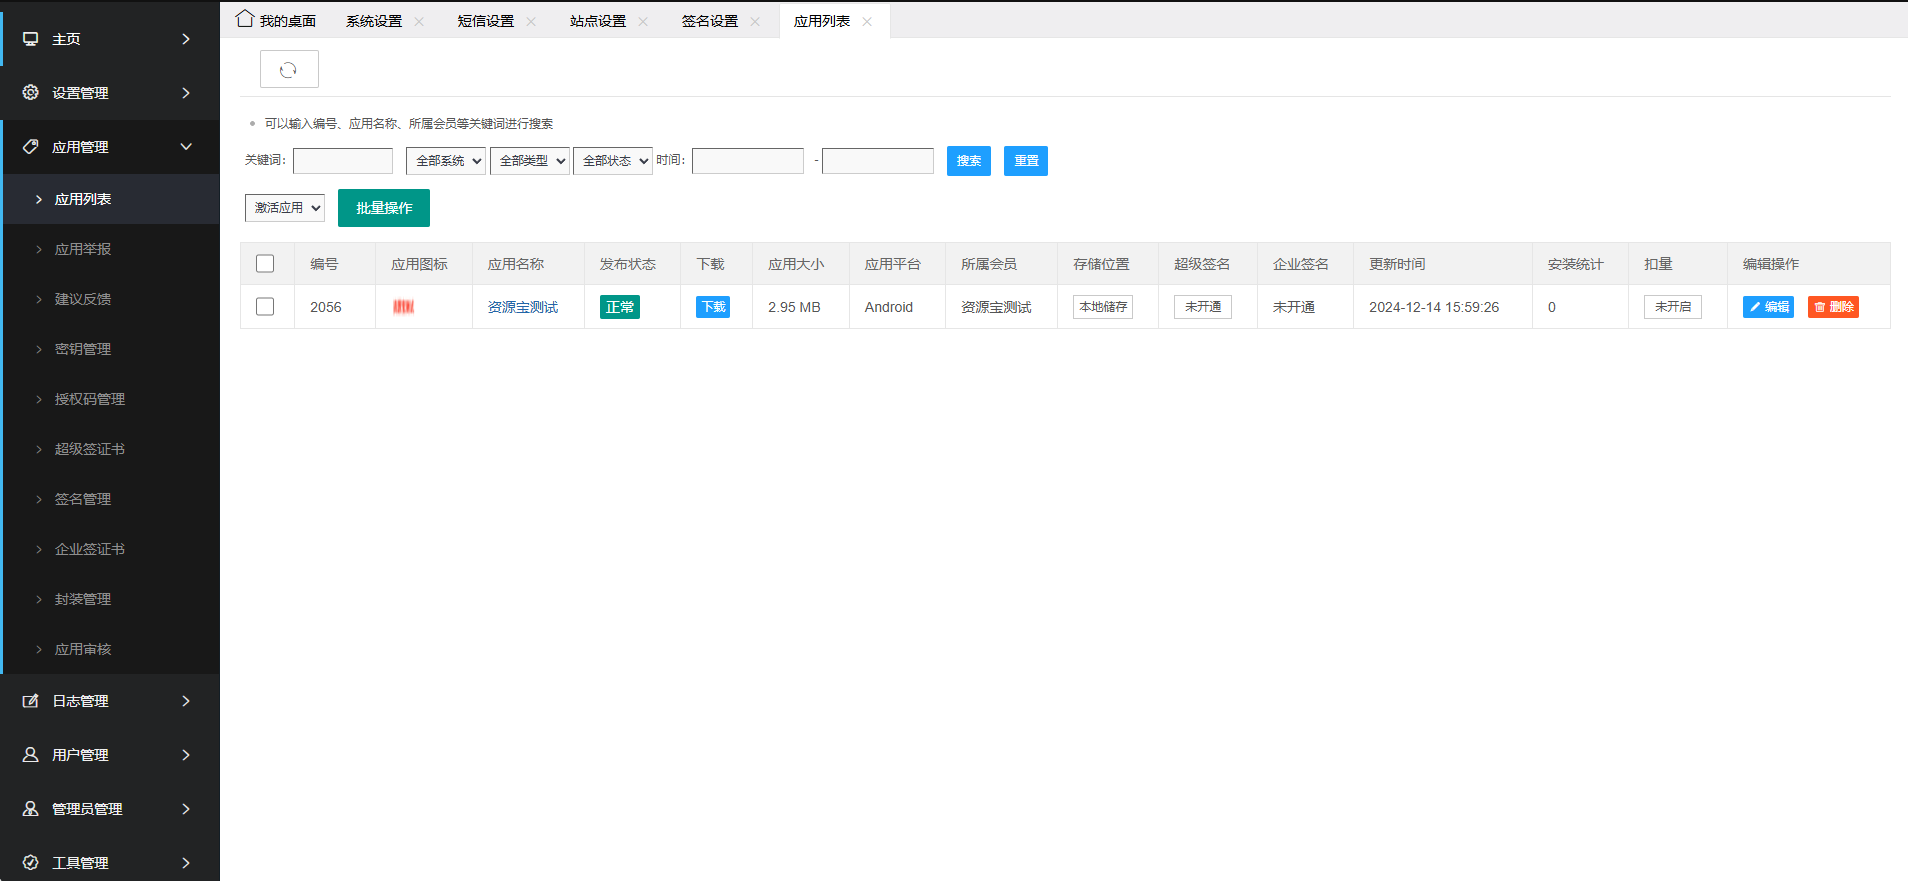Click the monitor icon beside 主页

click(x=31, y=39)
